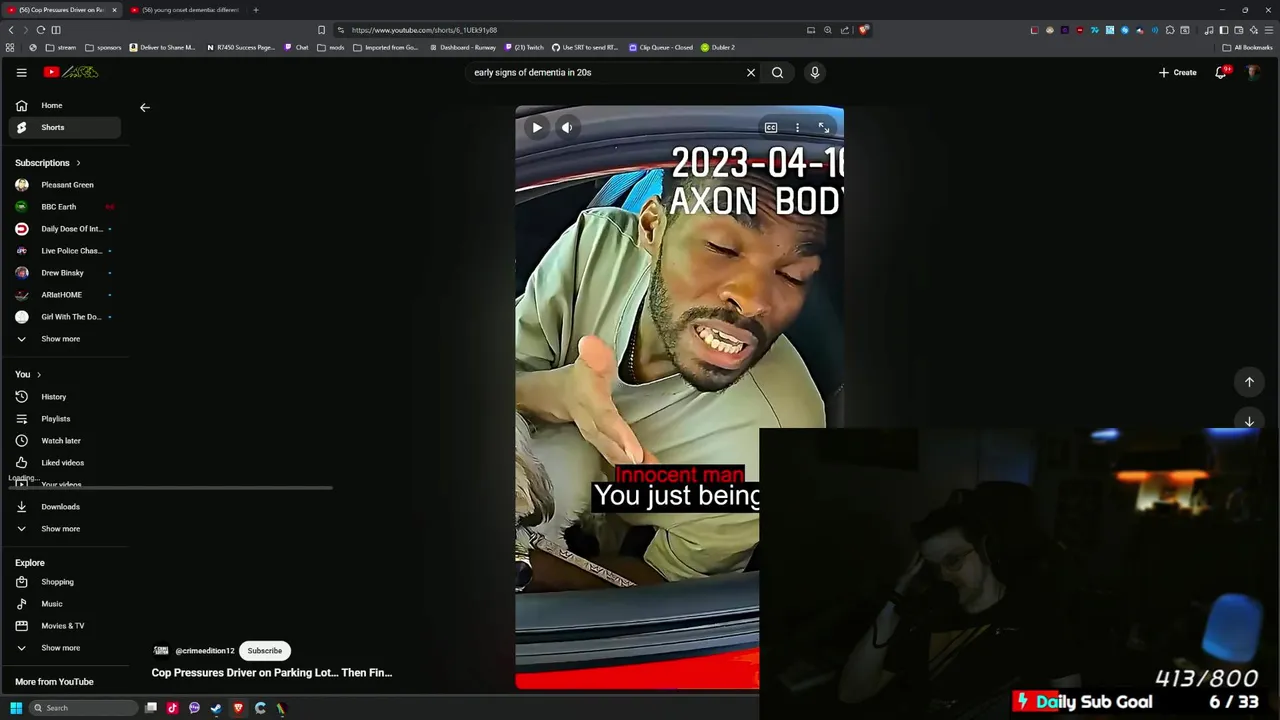The width and height of the screenshot is (1280, 720).
Task: Select Shorts in the YouTube sidebar
Action: click(x=65, y=127)
